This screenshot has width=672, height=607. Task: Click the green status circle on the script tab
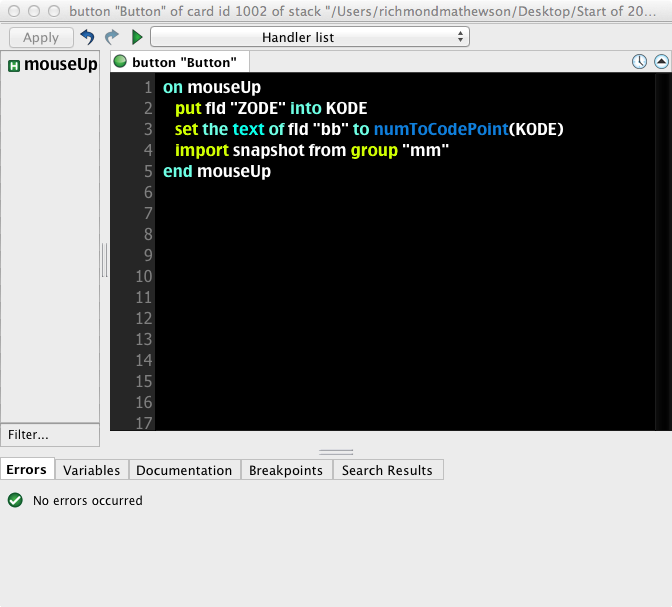[120, 62]
